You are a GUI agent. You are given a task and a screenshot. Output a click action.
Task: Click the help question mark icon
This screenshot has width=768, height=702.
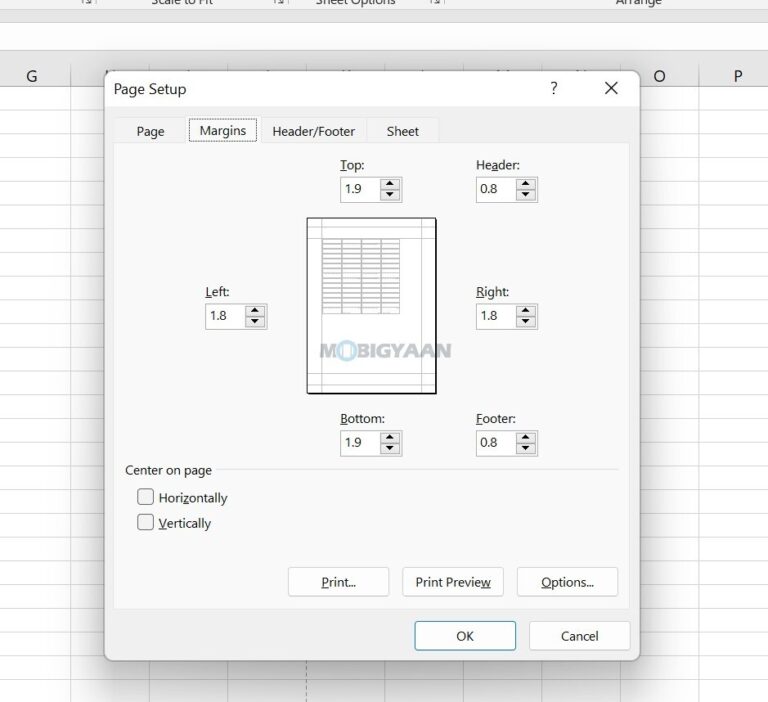[553, 88]
